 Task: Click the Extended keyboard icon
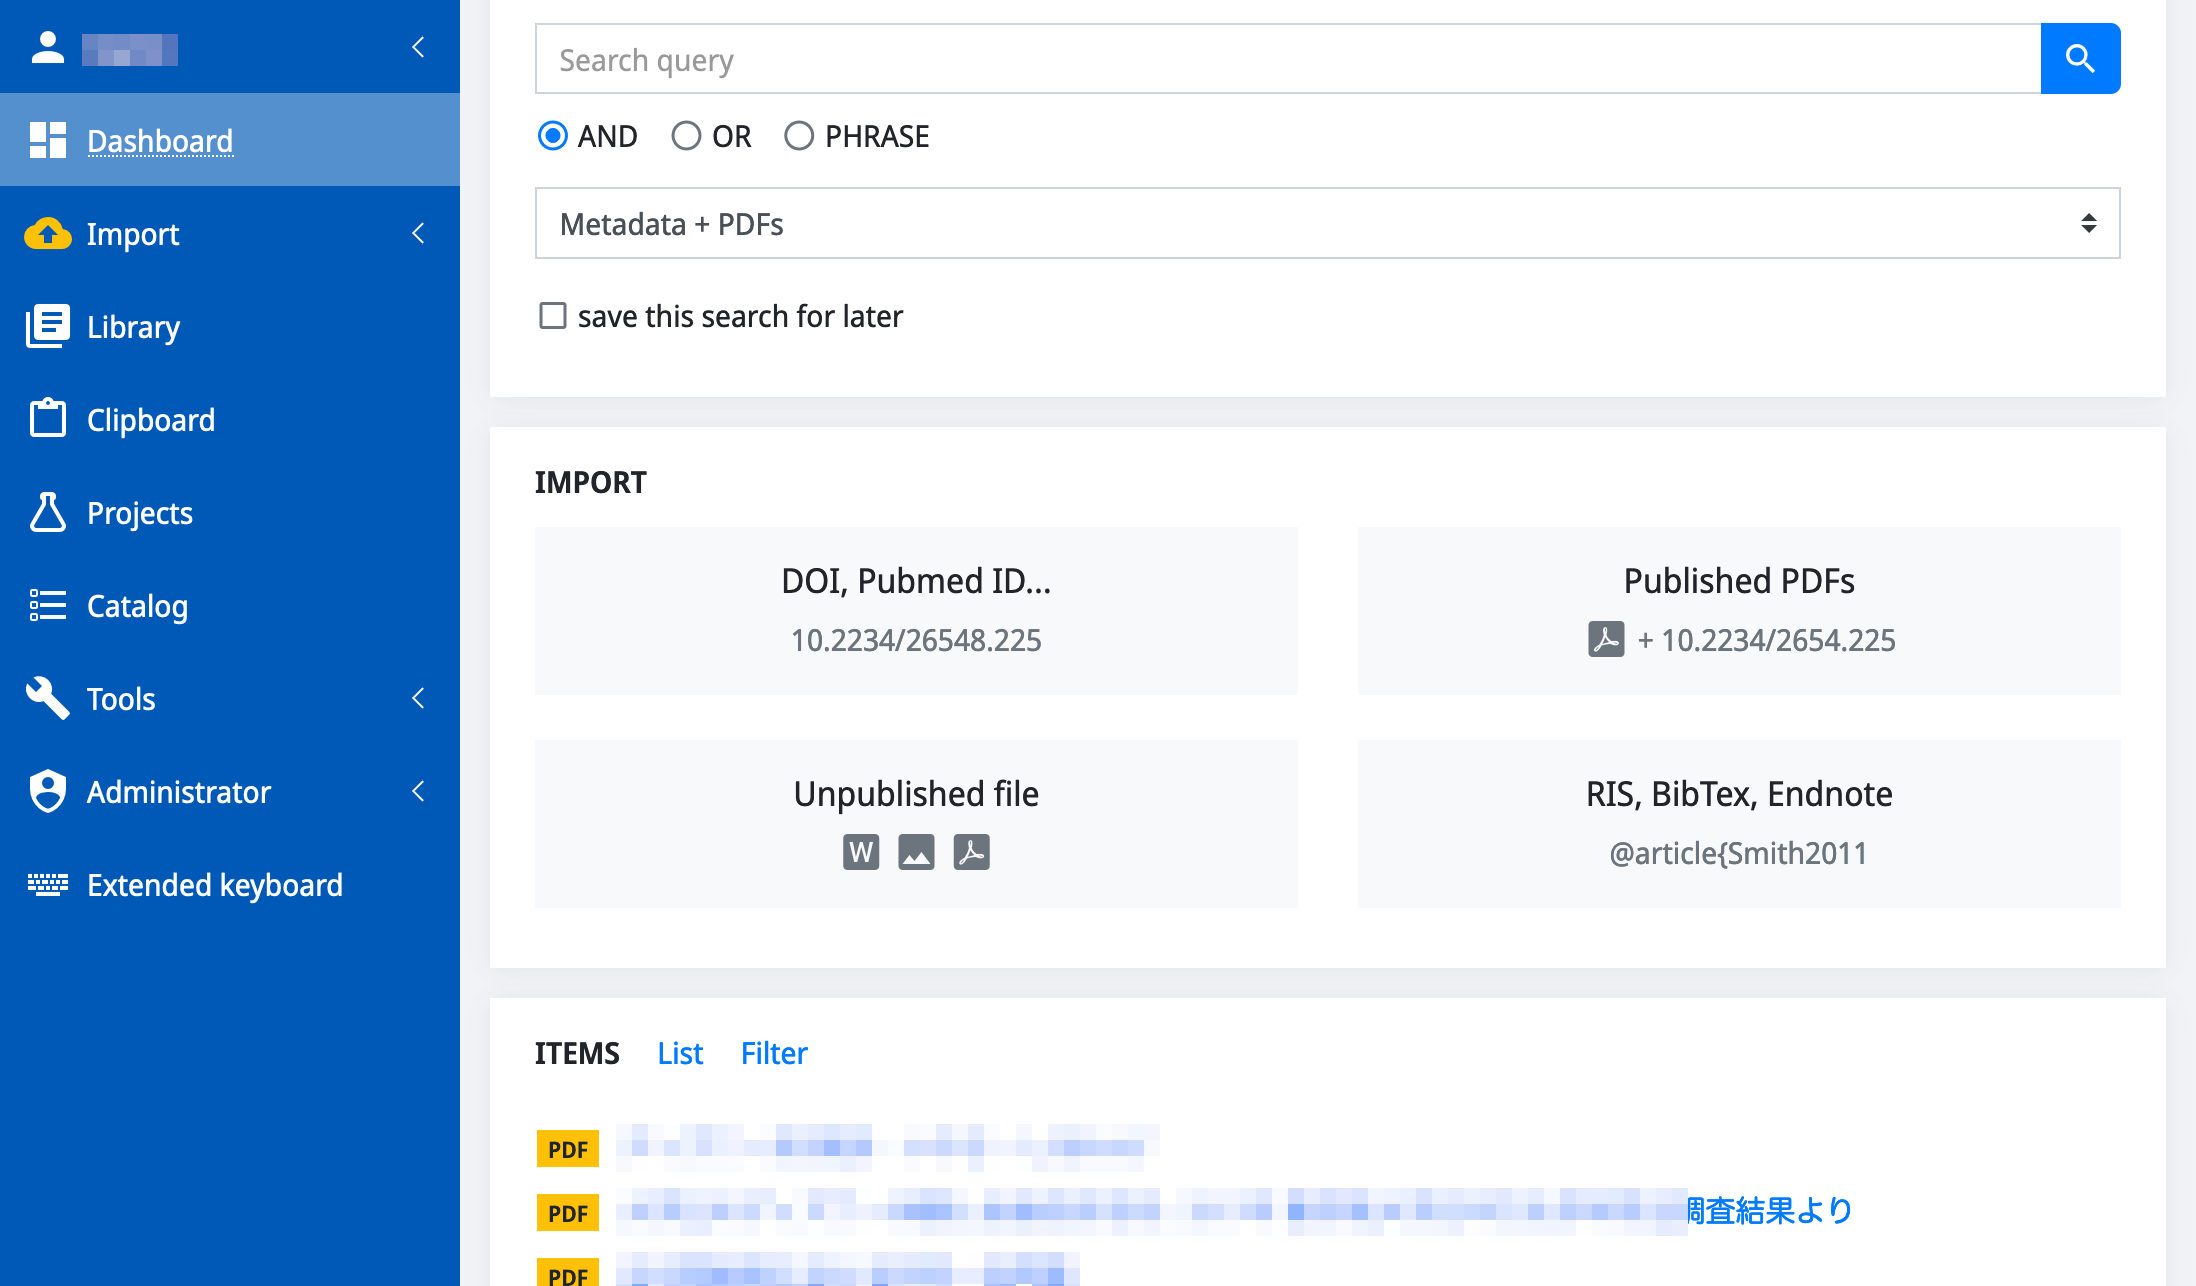coord(47,884)
